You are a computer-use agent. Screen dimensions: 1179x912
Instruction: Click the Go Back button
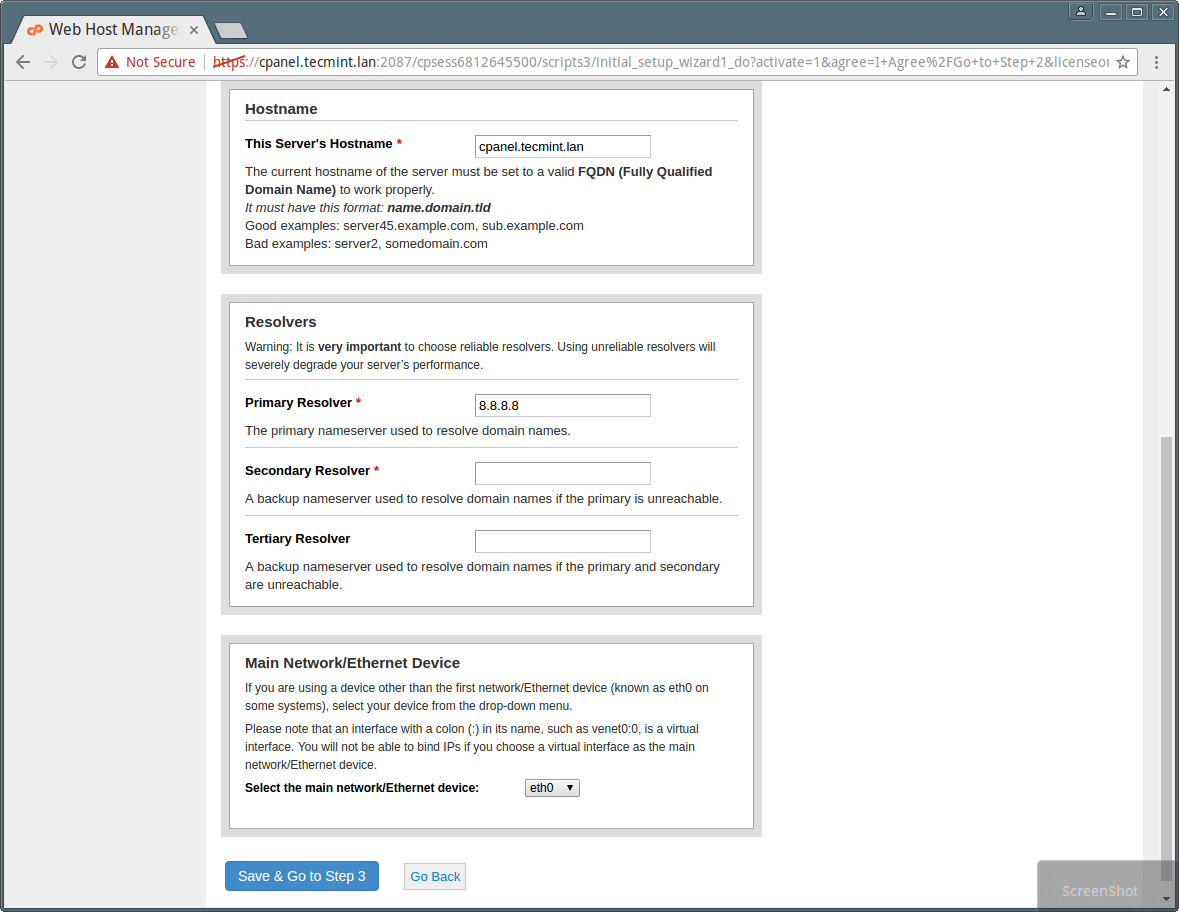tap(435, 877)
